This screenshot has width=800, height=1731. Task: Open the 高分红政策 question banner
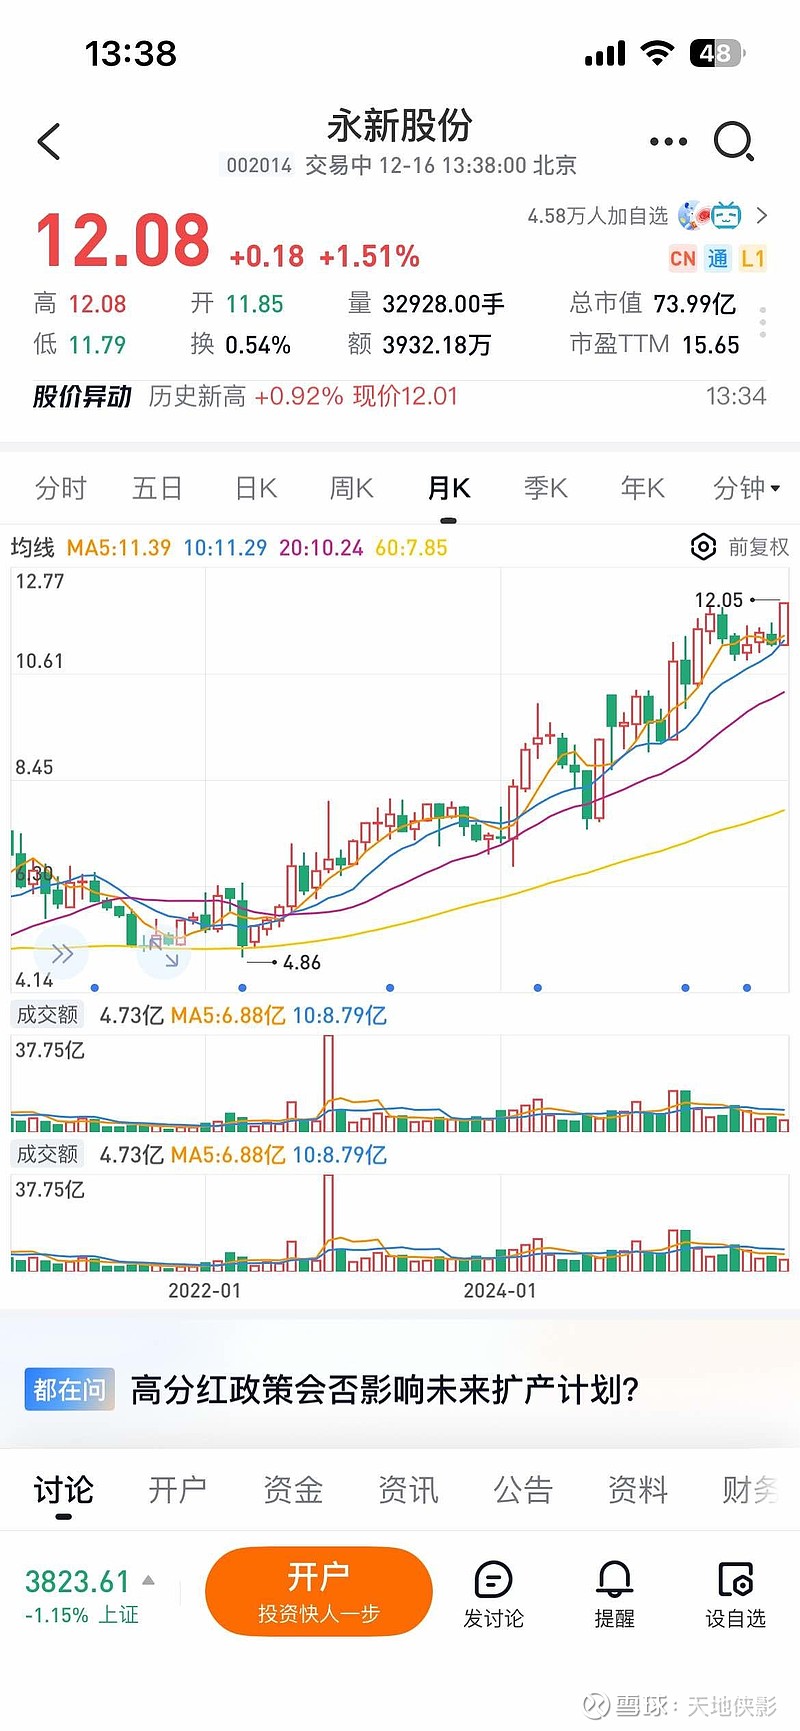click(400, 1390)
